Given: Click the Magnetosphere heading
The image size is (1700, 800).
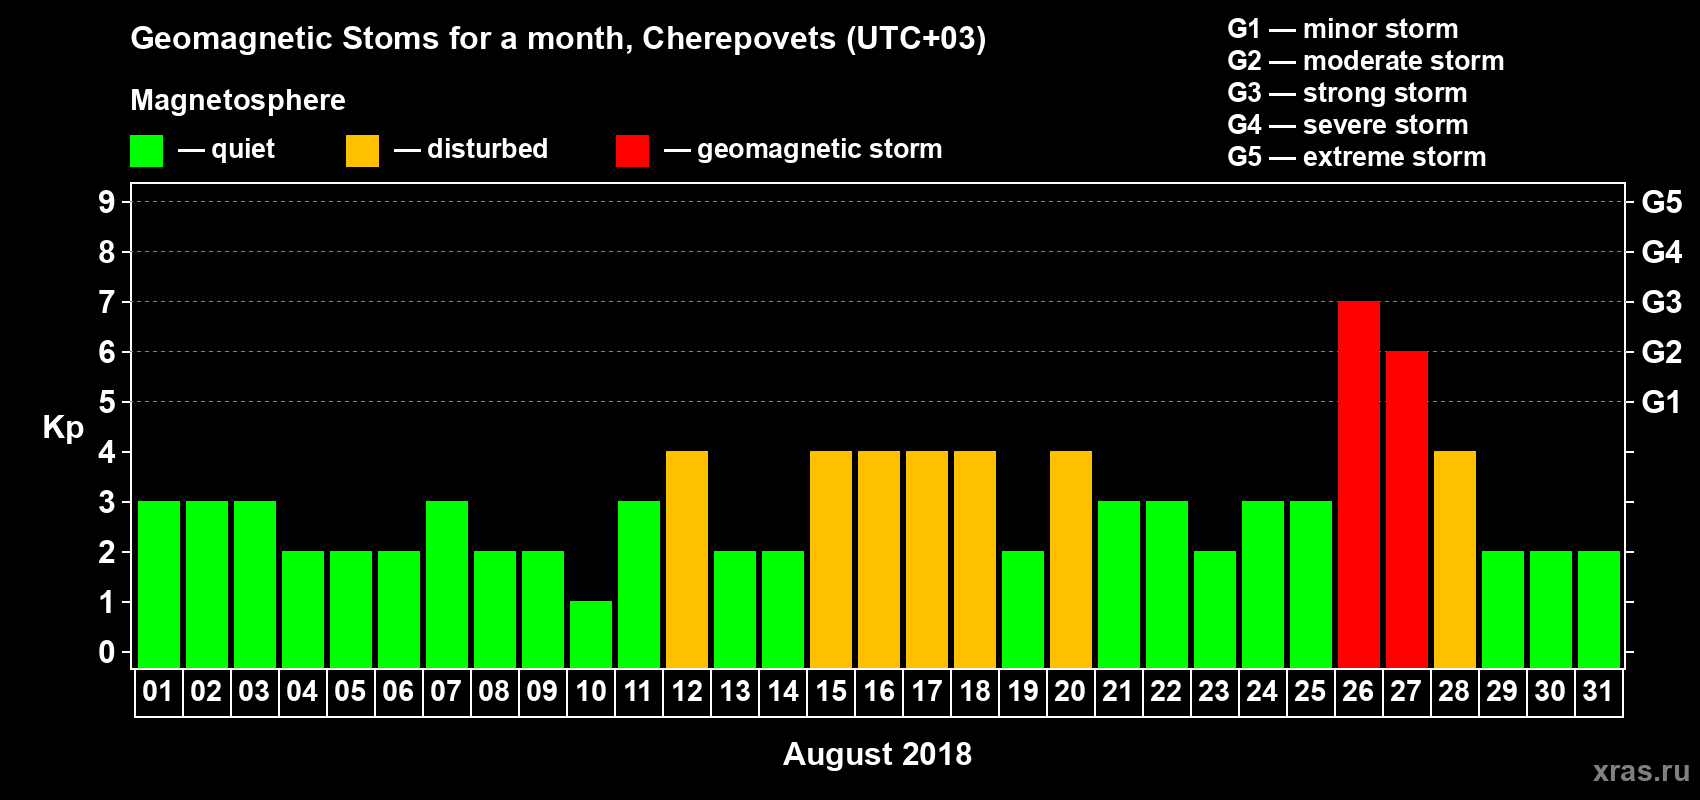Looking at the screenshot, I should 238,101.
